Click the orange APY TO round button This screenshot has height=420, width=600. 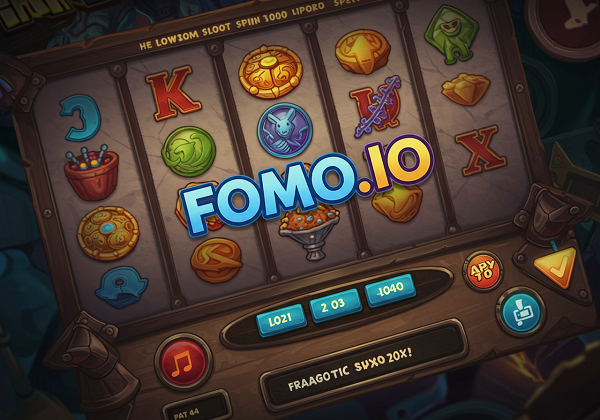[482, 270]
